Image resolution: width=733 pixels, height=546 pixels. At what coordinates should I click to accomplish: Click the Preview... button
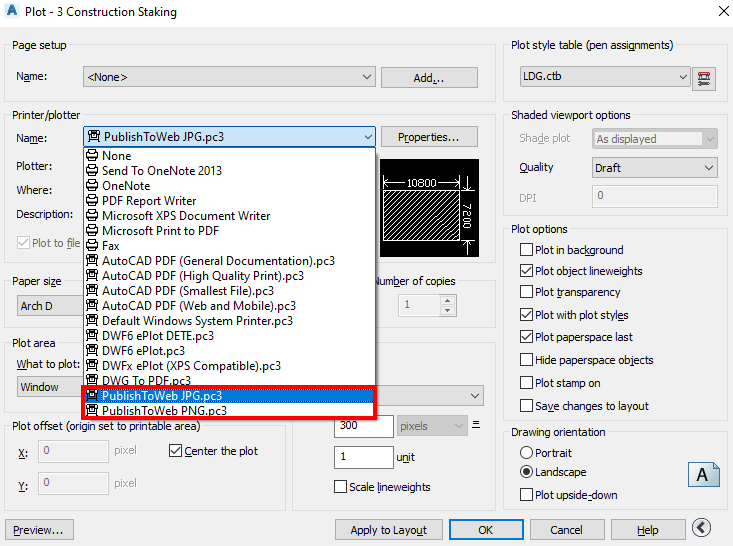pos(39,530)
